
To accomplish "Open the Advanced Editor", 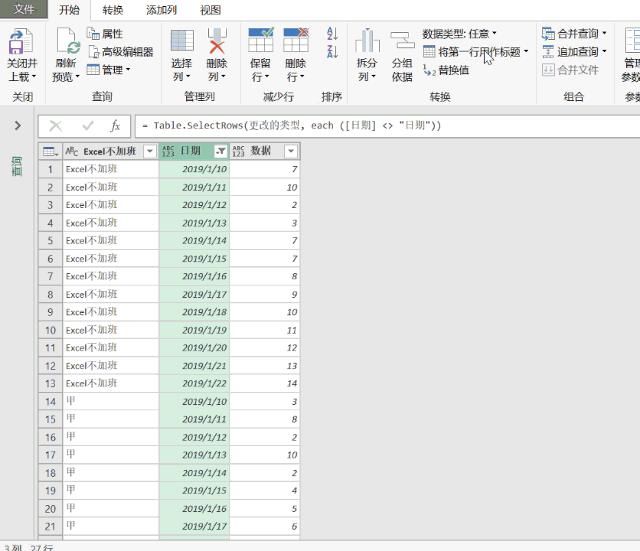I will tap(121, 52).
